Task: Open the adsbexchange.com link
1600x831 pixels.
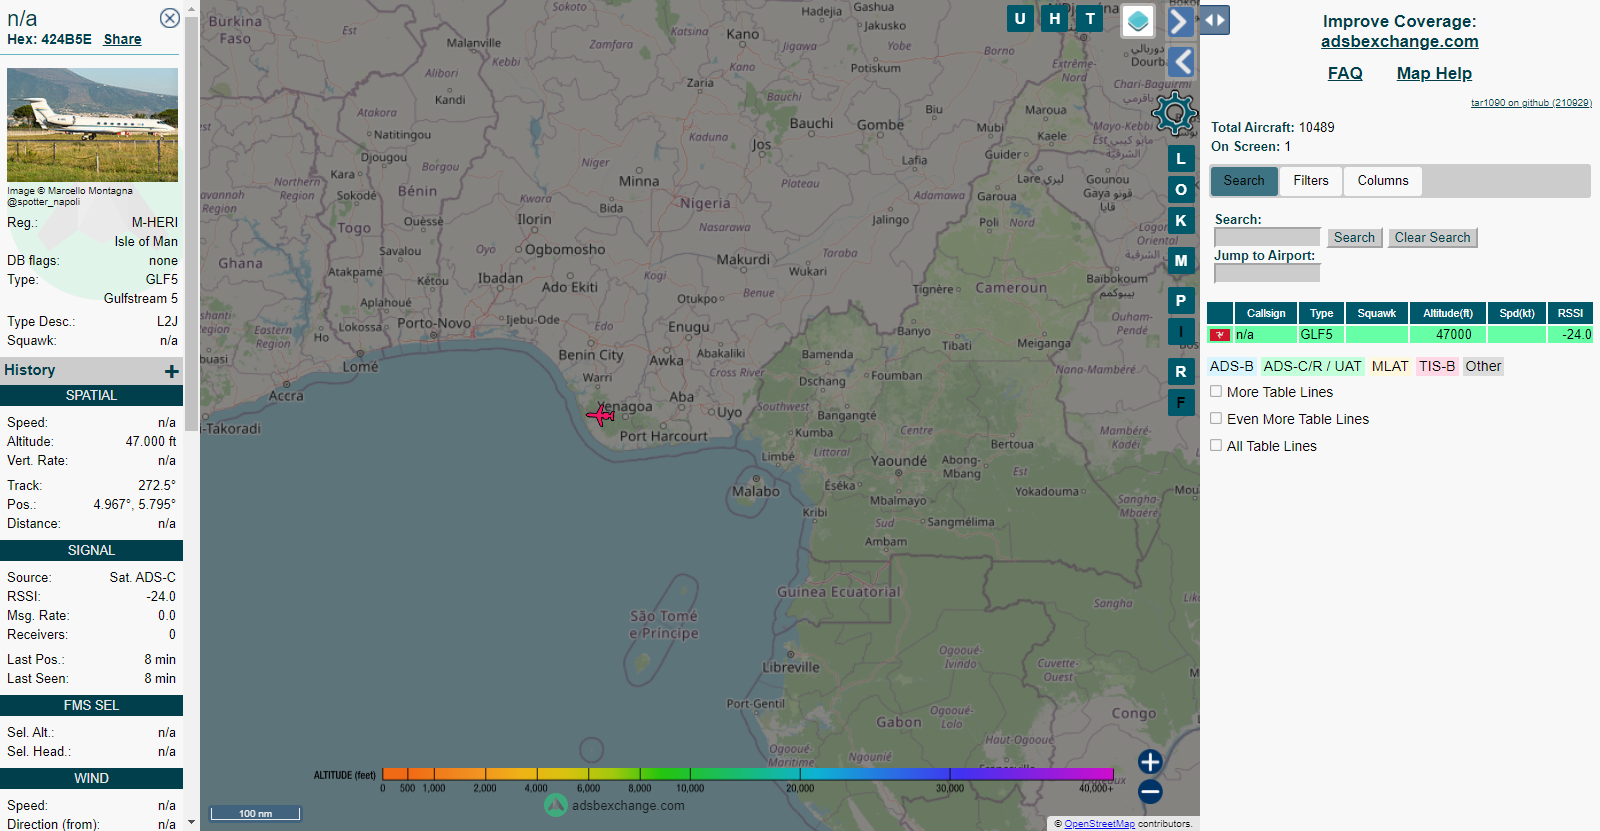Action: (1399, 41)
